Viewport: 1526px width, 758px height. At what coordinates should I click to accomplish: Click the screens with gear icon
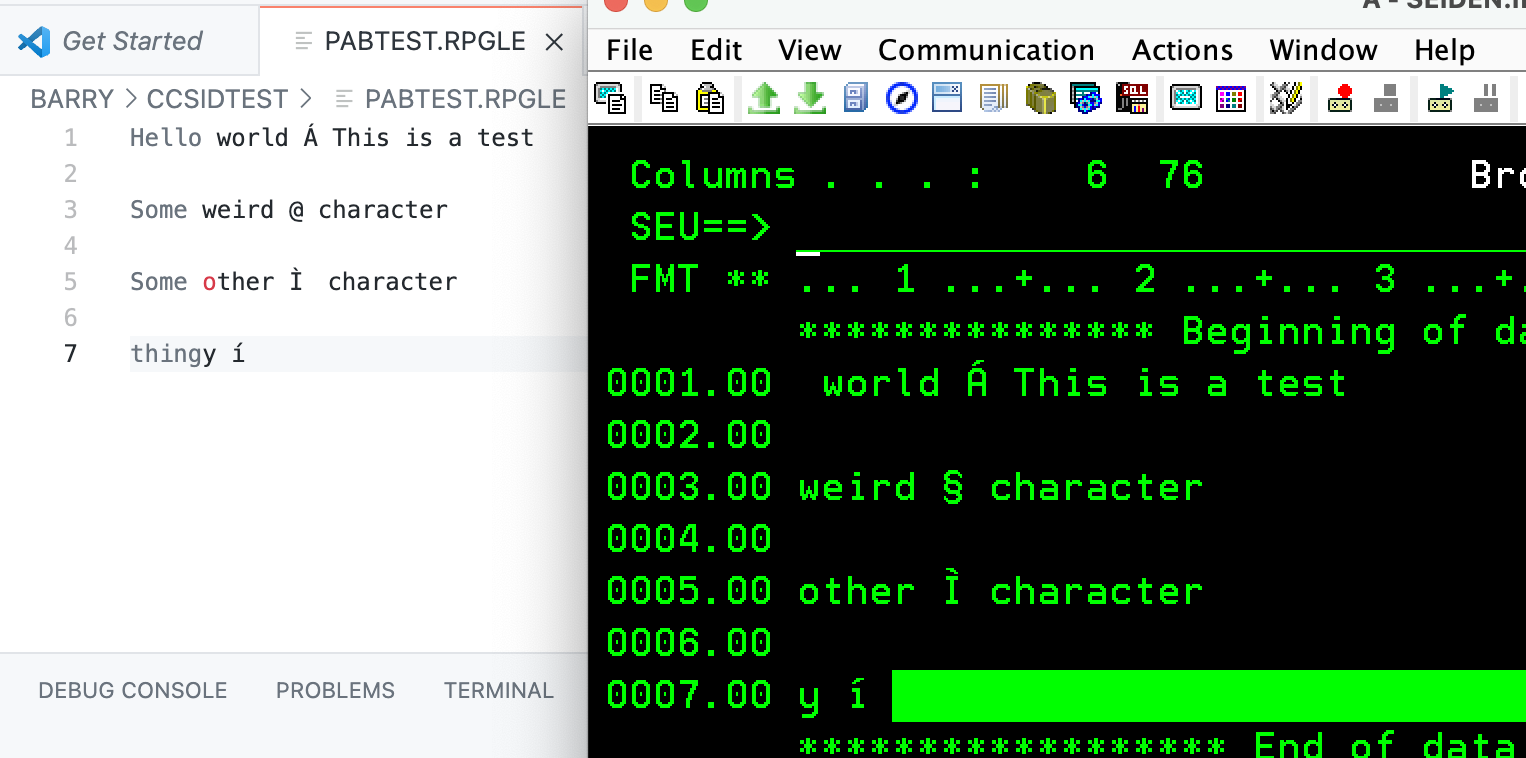pos(1086,98)
